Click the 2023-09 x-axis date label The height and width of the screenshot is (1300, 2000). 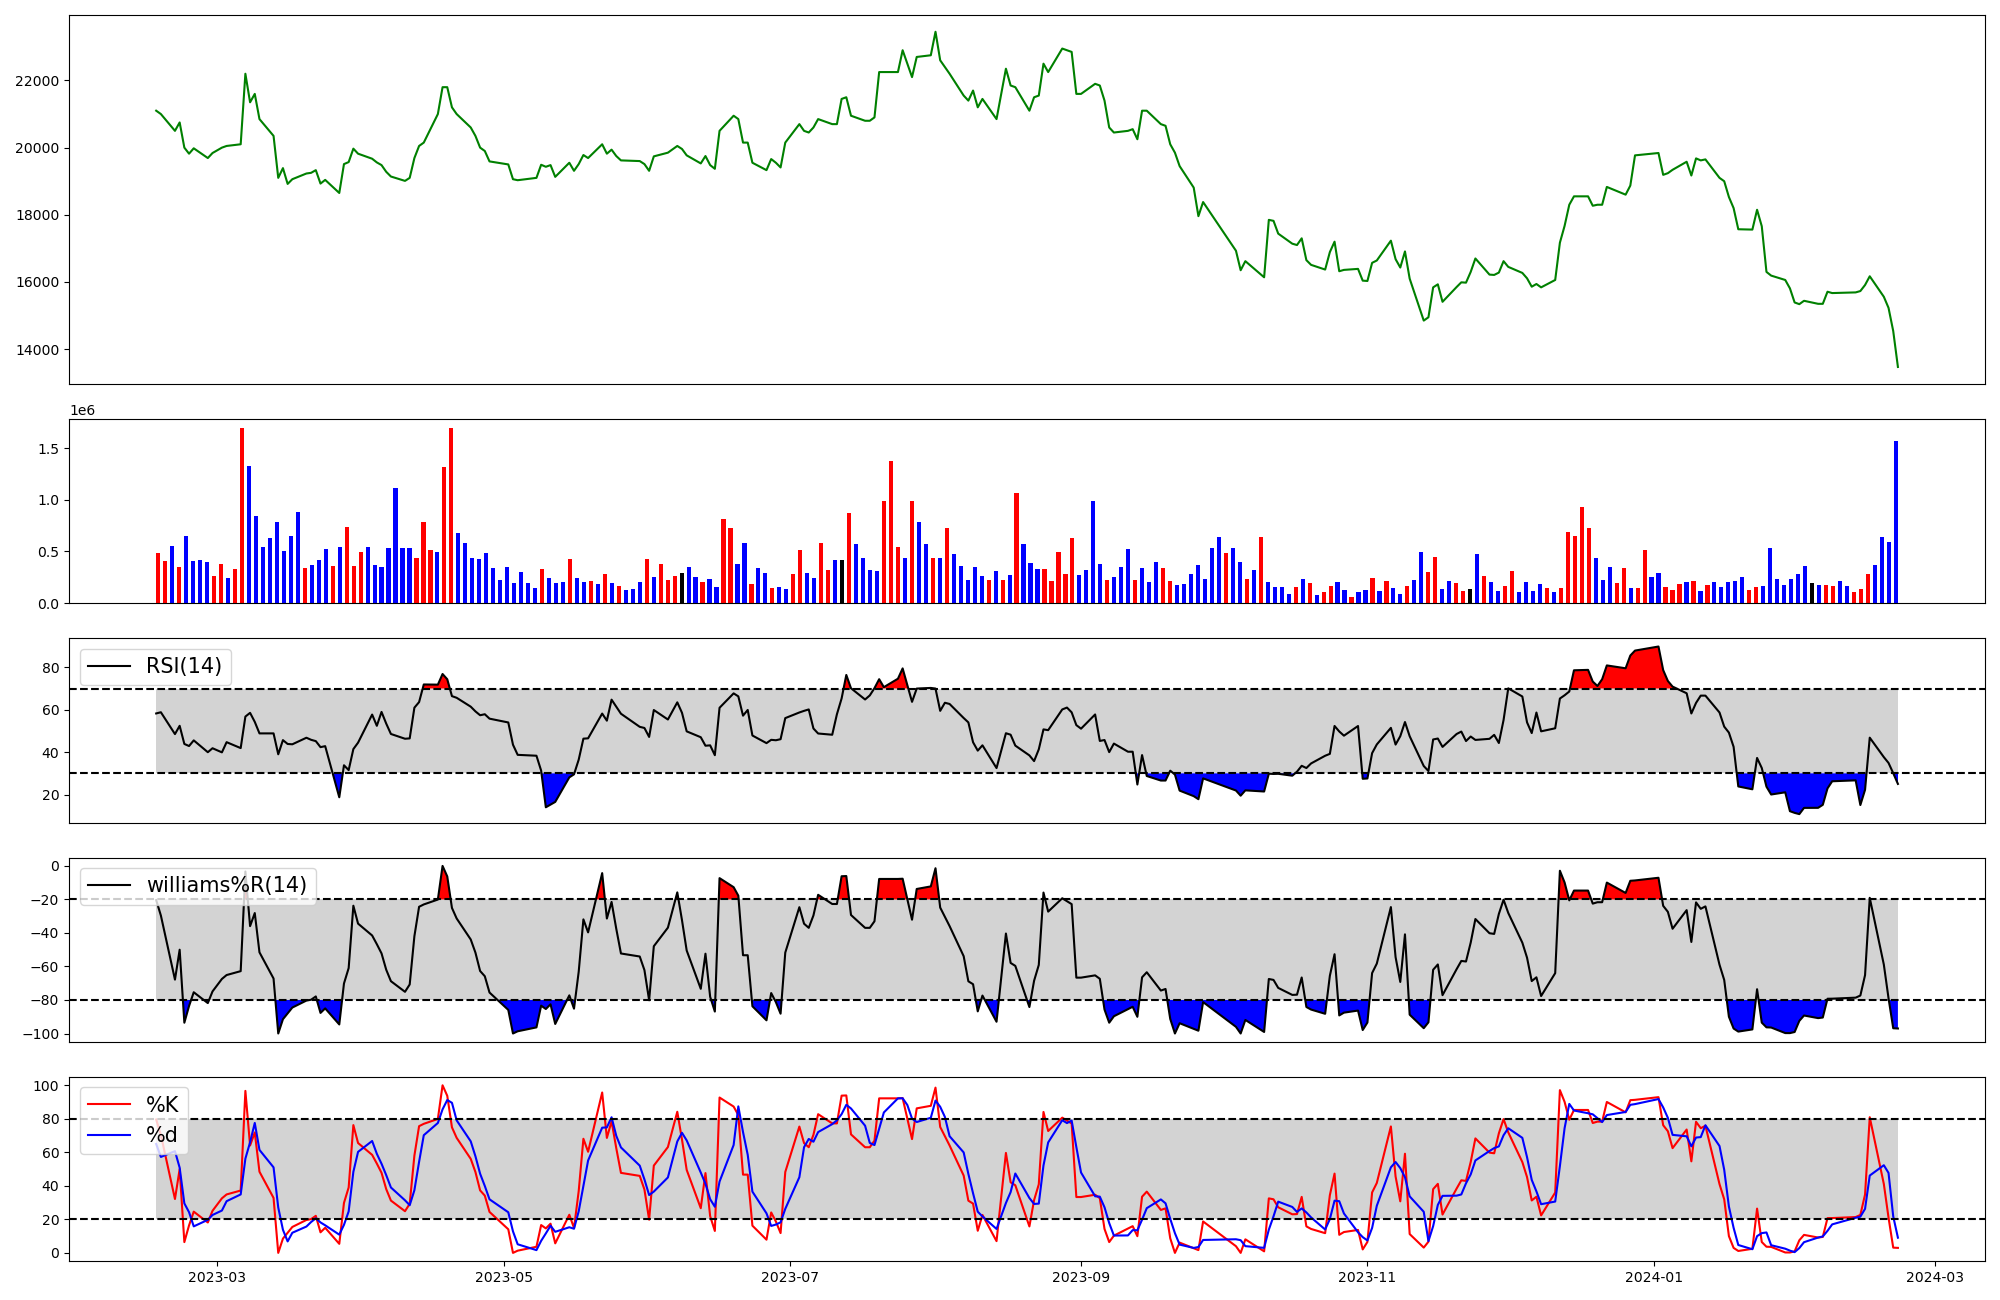(x=1080, y=1277)
